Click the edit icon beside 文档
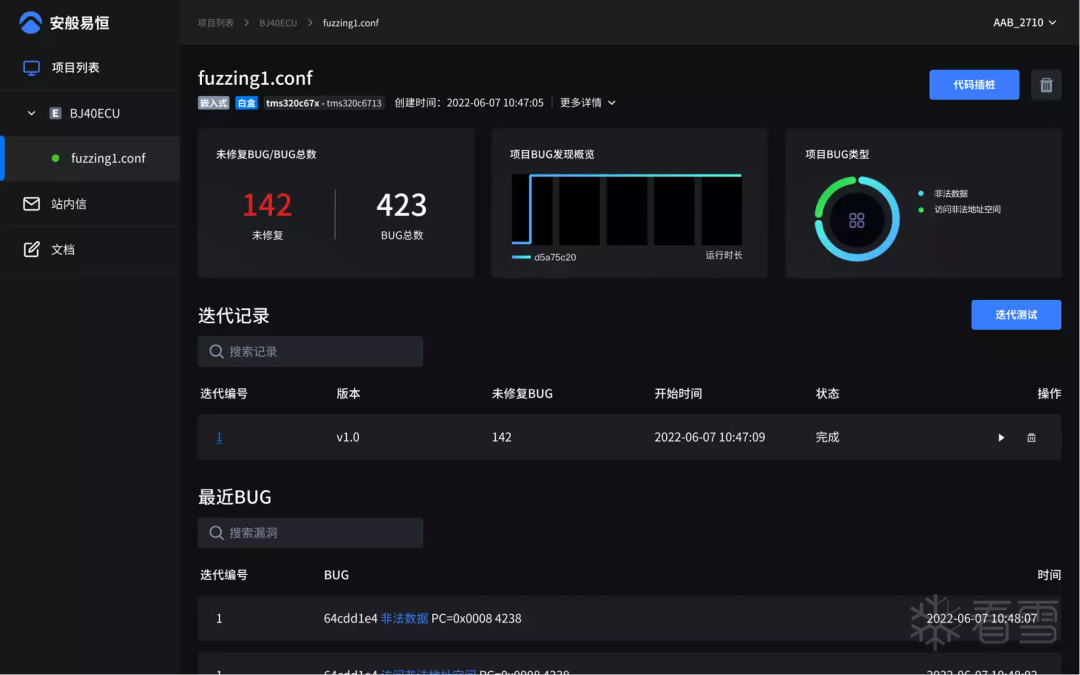Image resolution: width=1080 pixels, height=675 pixels. pos(31,249)
